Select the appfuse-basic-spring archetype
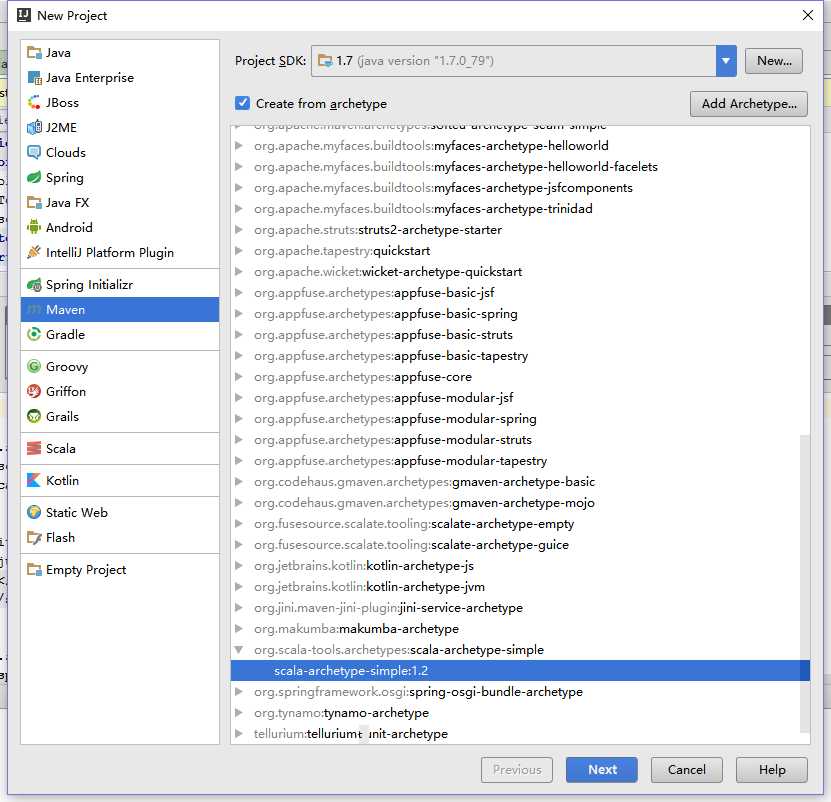 [520, 314]
